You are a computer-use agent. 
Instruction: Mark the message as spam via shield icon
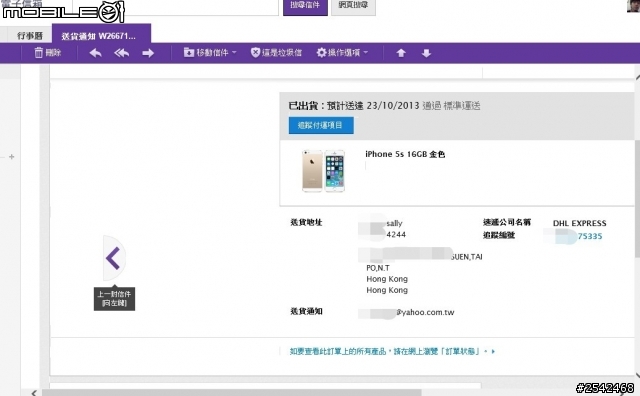click(x=276, y=53)
